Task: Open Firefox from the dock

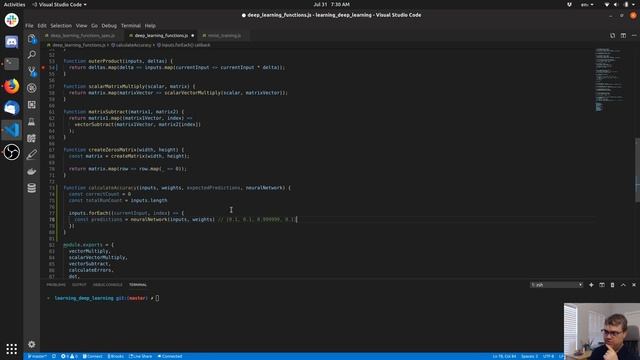Action: click(11, 86)
